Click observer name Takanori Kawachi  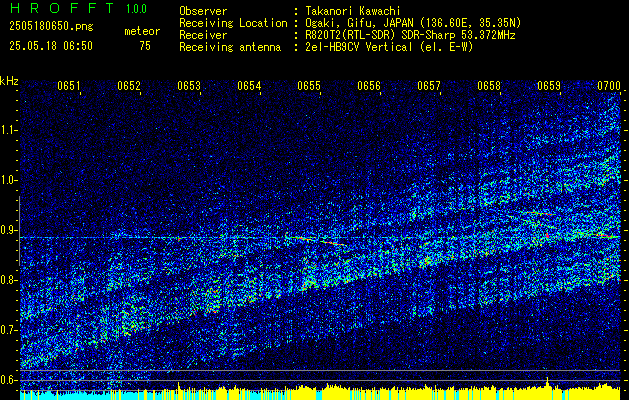352,11
